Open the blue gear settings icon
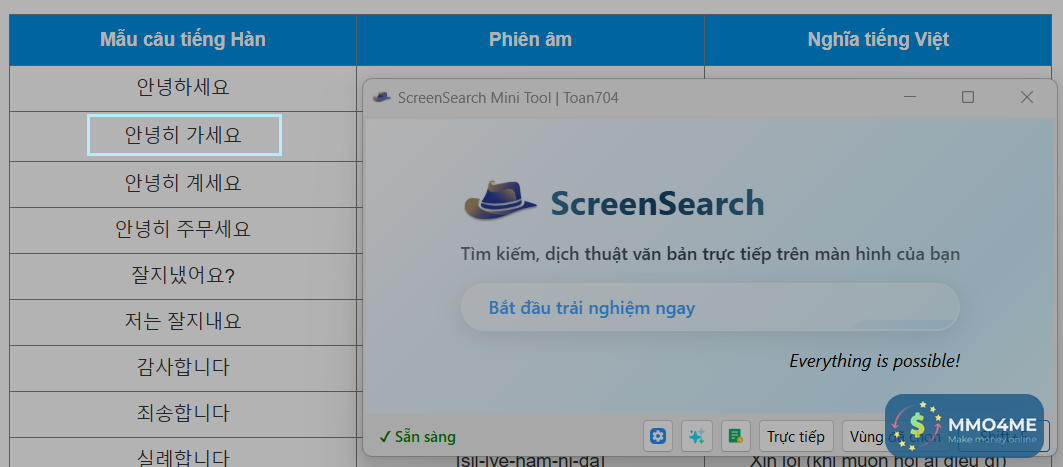The image size is (1063, 467). [x=658, y=436]
